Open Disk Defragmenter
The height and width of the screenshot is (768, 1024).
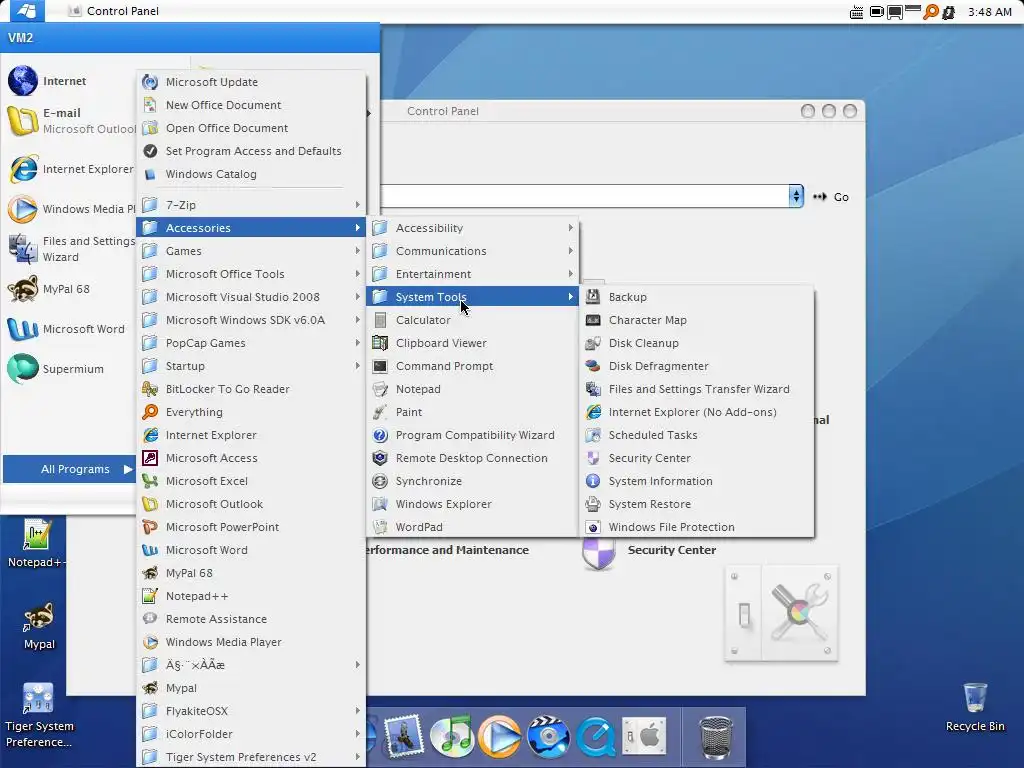(x=696, y=366)
